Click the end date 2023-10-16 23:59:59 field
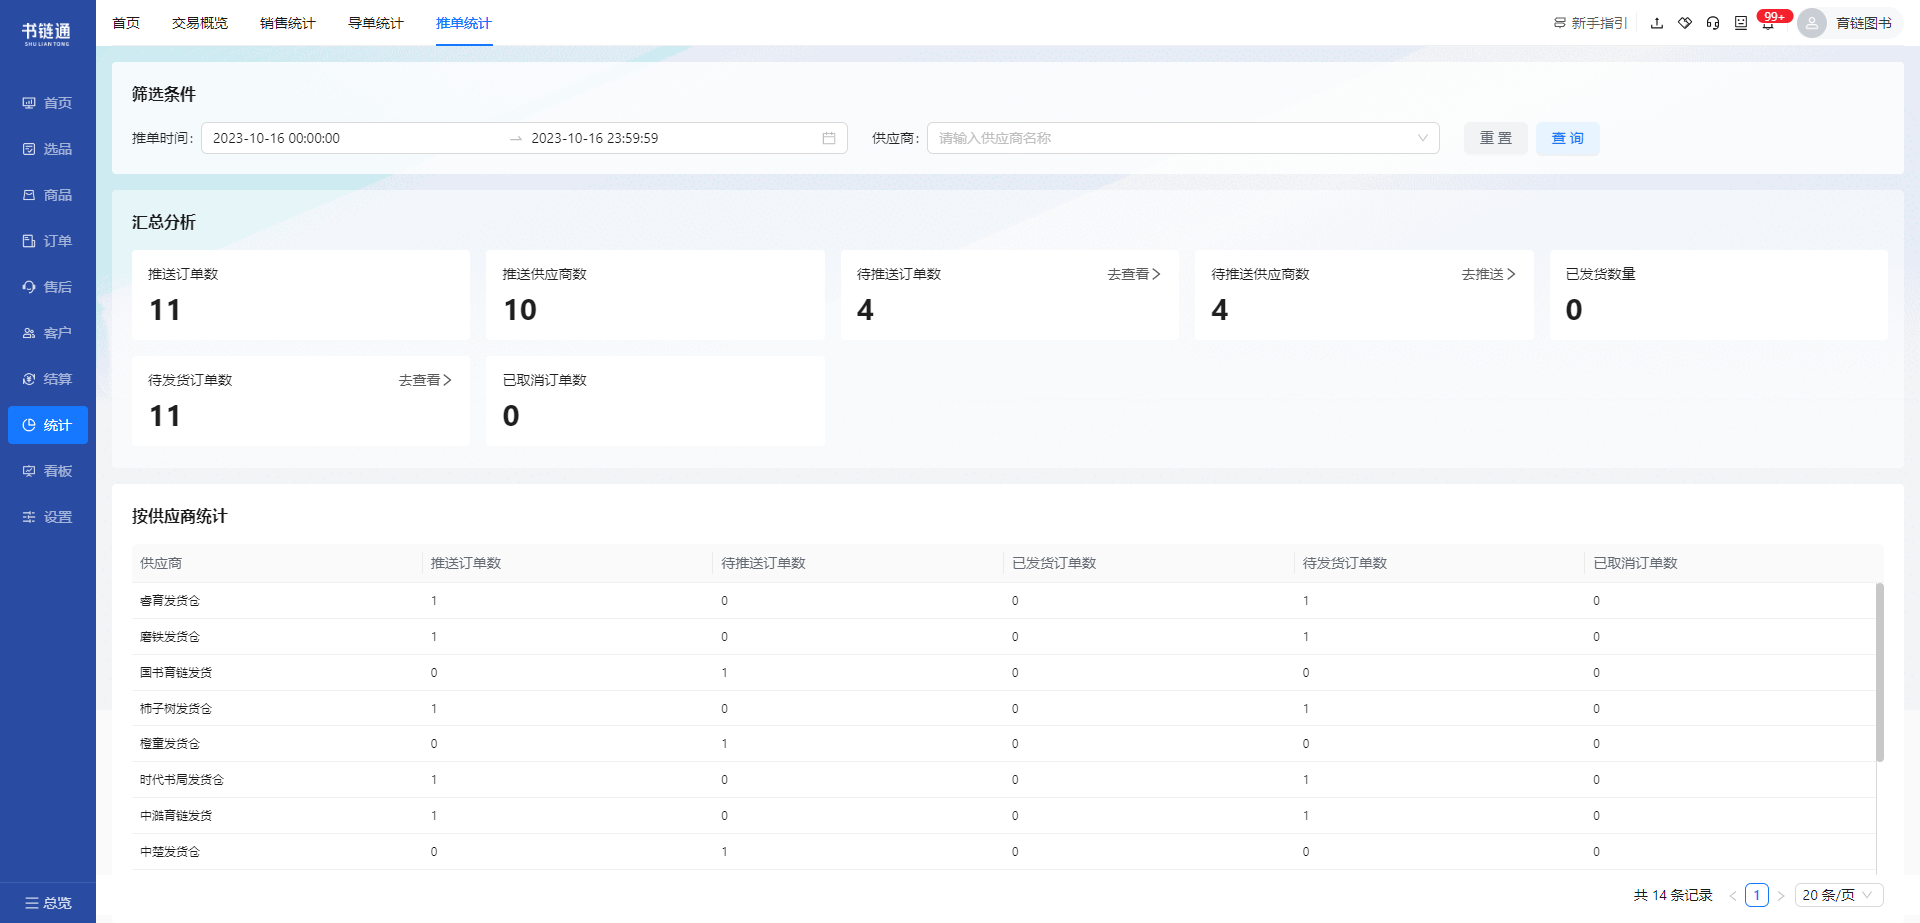The width and height of the screenshot is (1920, 923). 670,138
